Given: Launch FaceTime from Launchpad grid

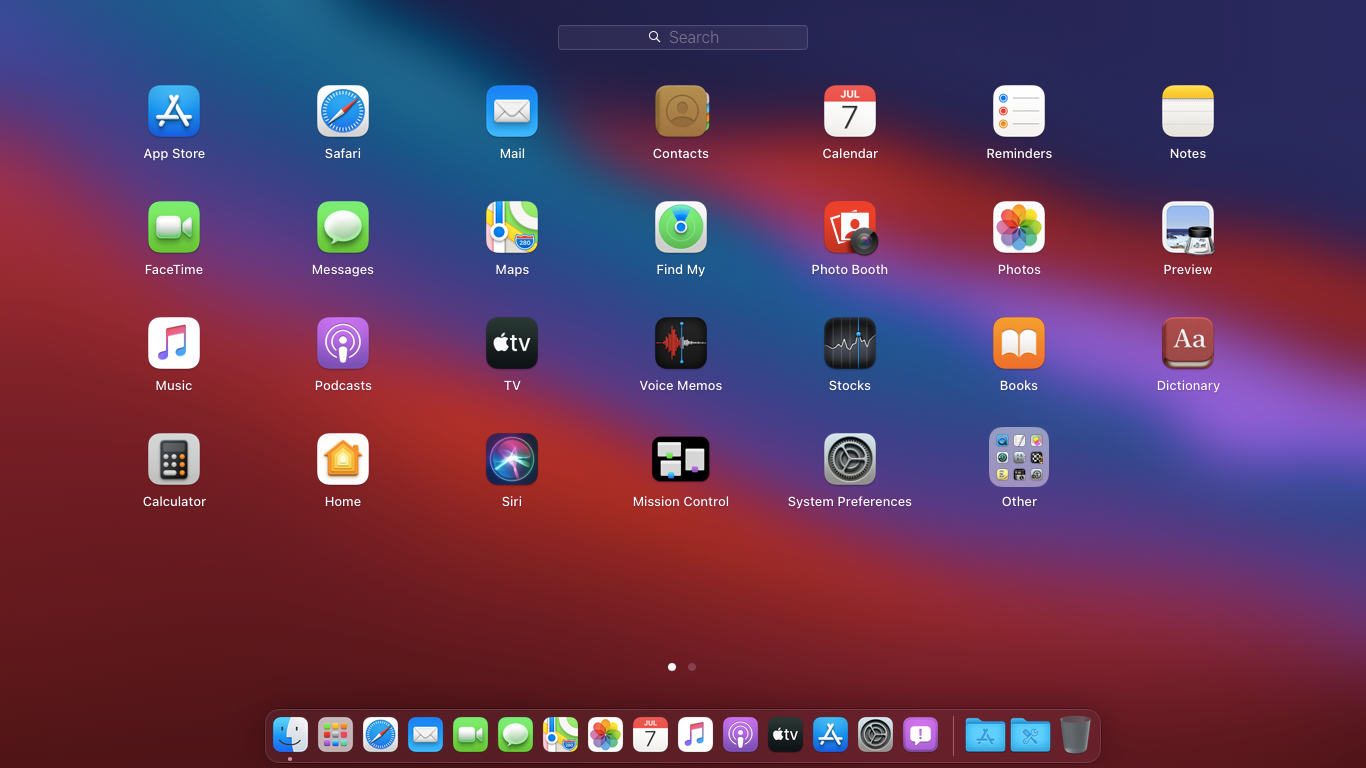Looking at the screenshot, I should 174,227.
